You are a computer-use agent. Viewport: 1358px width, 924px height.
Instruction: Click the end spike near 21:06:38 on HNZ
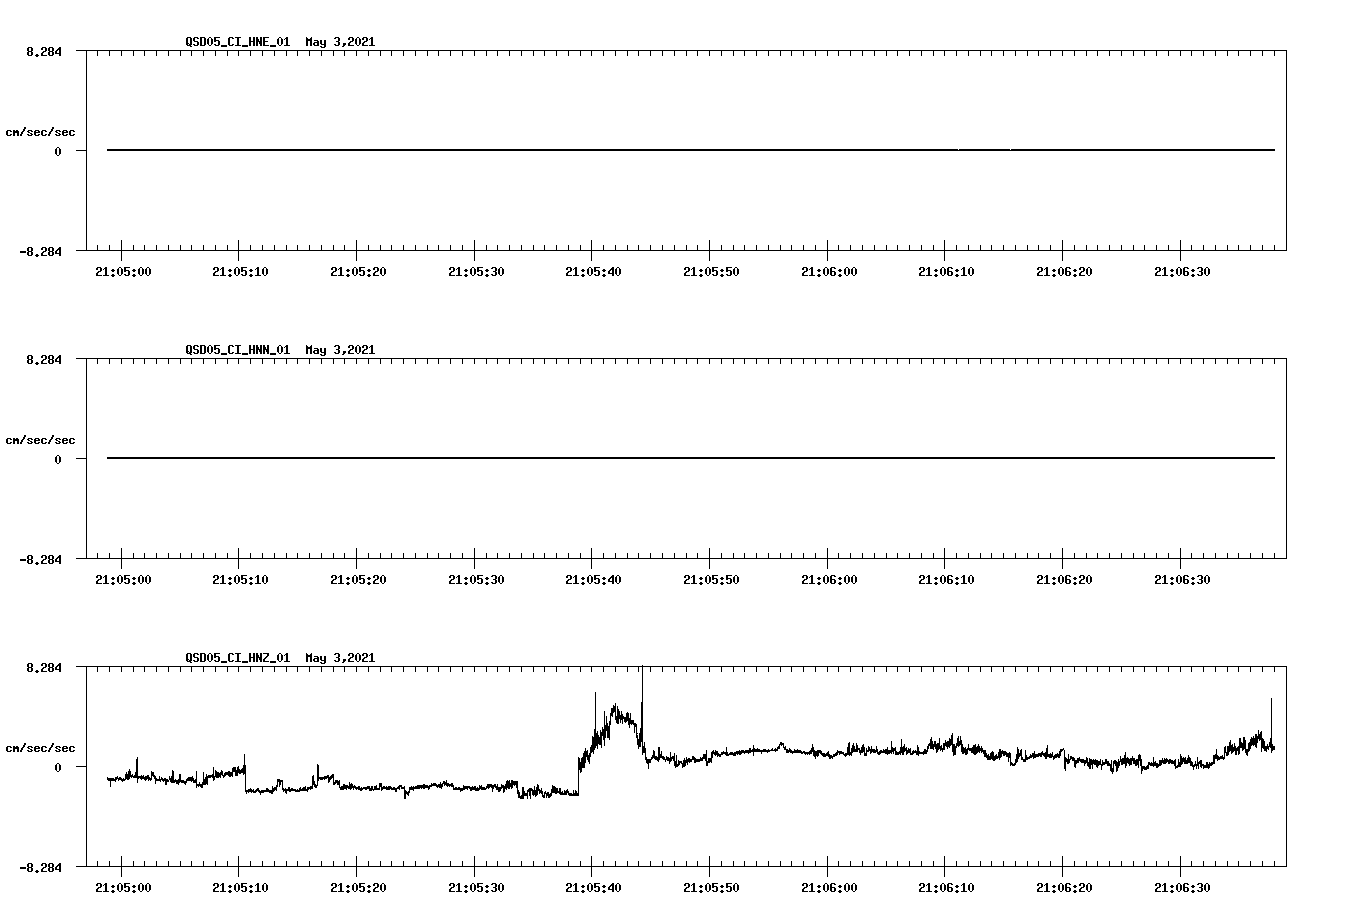1271,705
